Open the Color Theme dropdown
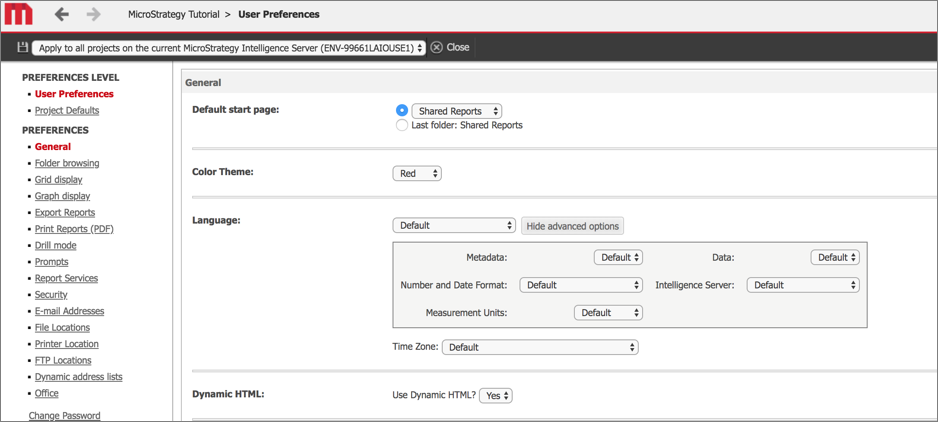938x422 pixels. pyautogui.click(x=417, y=173)
